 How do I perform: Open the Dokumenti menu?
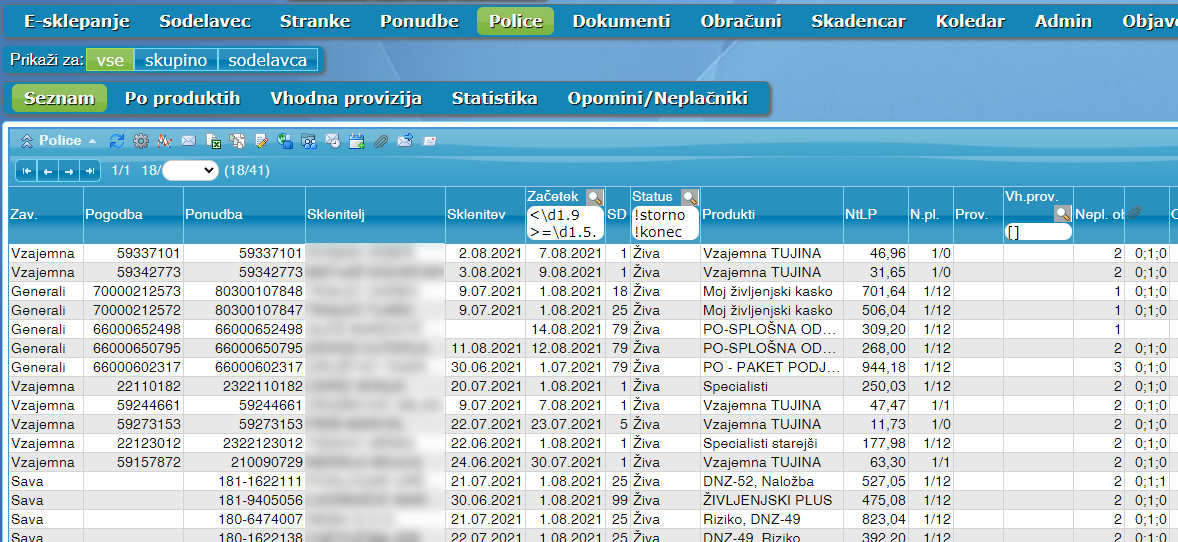click(621, 21)
